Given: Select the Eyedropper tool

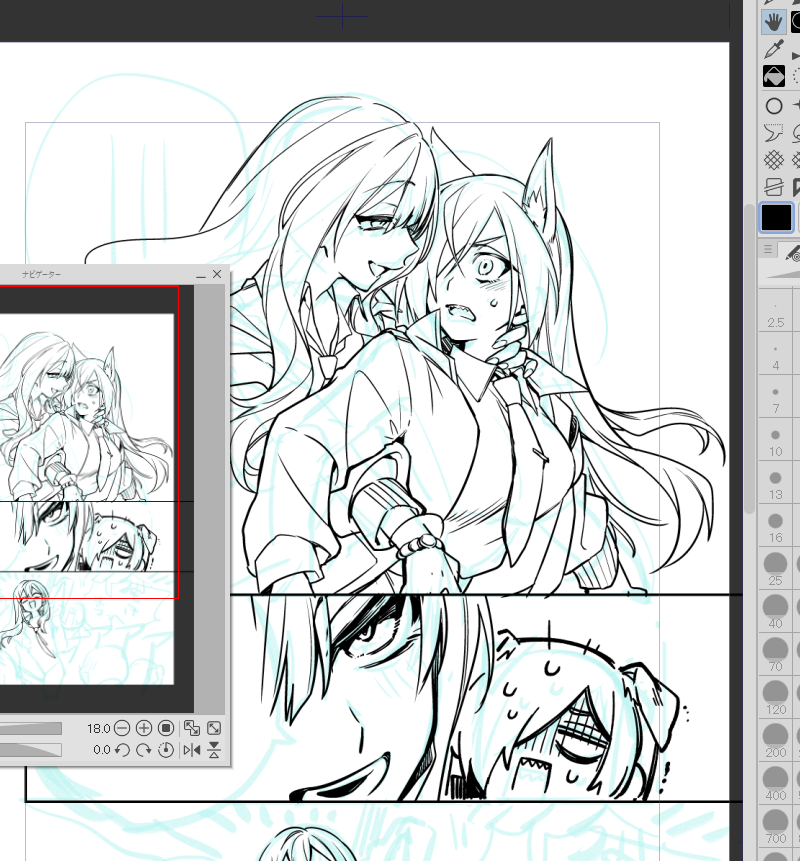Looking at the screenshot, I should 774,49.
